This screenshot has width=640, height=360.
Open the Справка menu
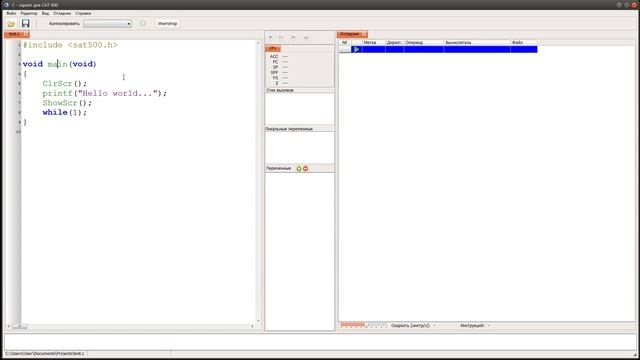point(83,13)
